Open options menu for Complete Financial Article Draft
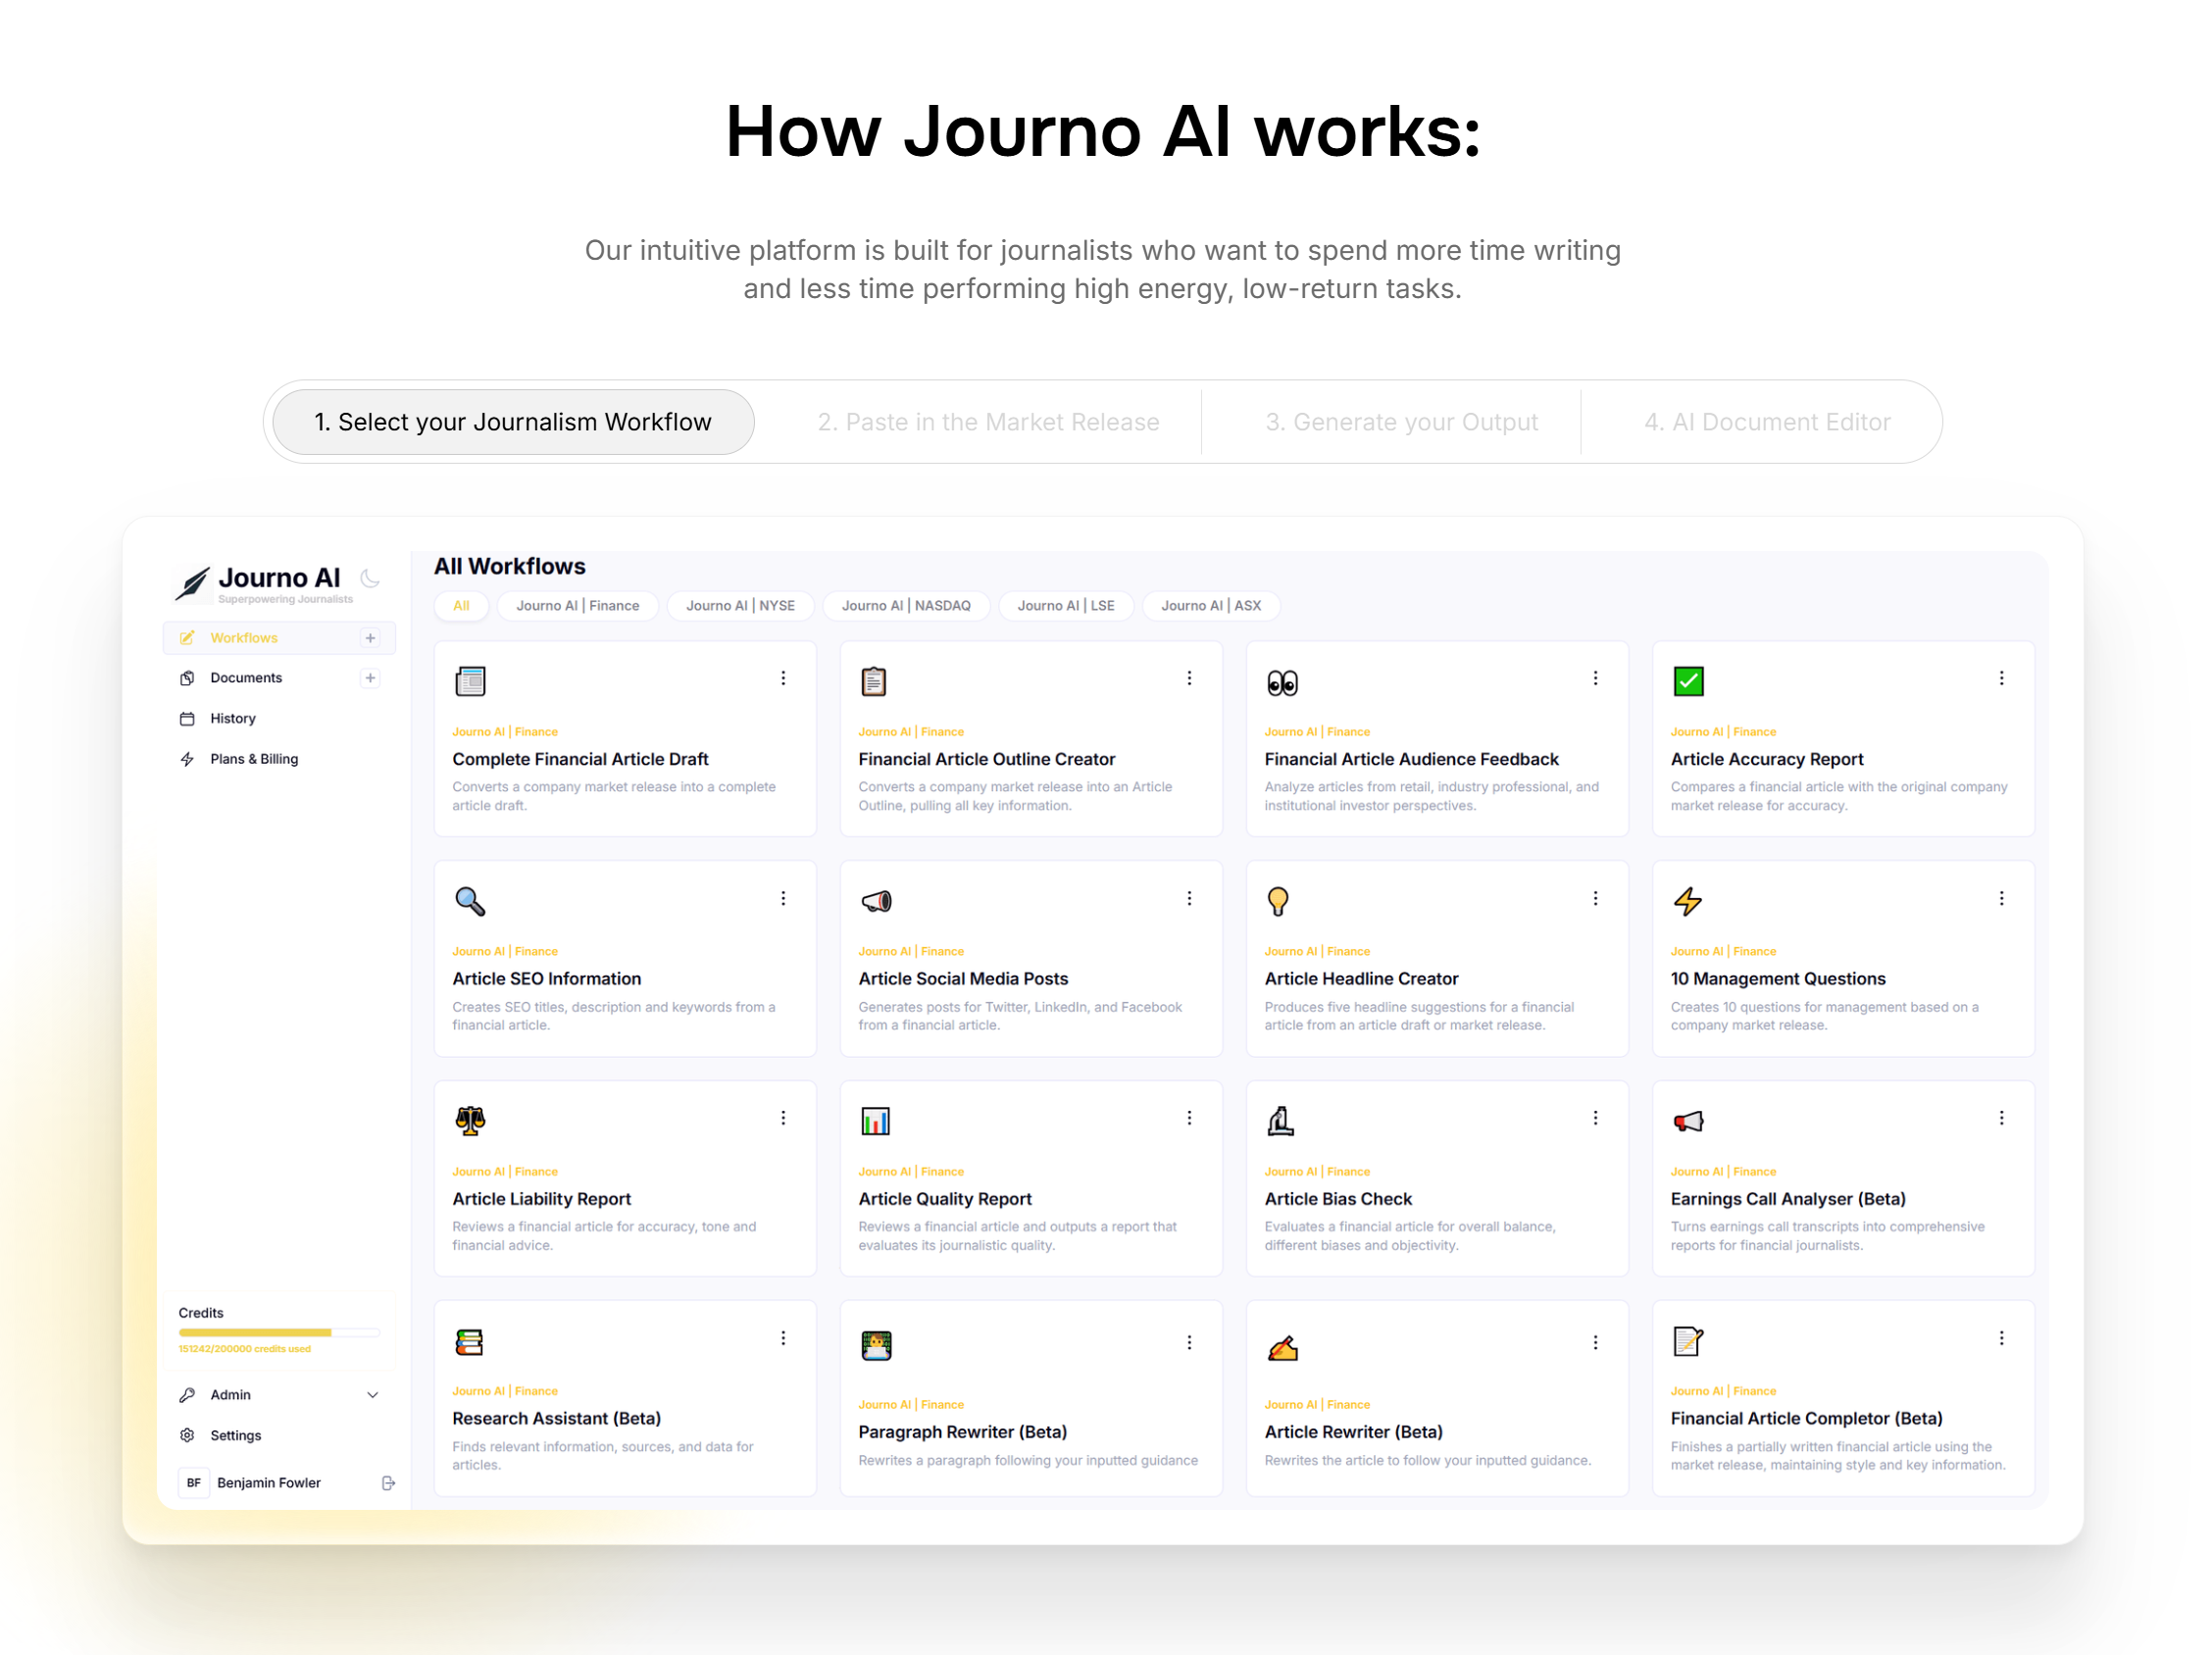The height and width of the screenshot is (1655, 2212). (x=783, y=679)
